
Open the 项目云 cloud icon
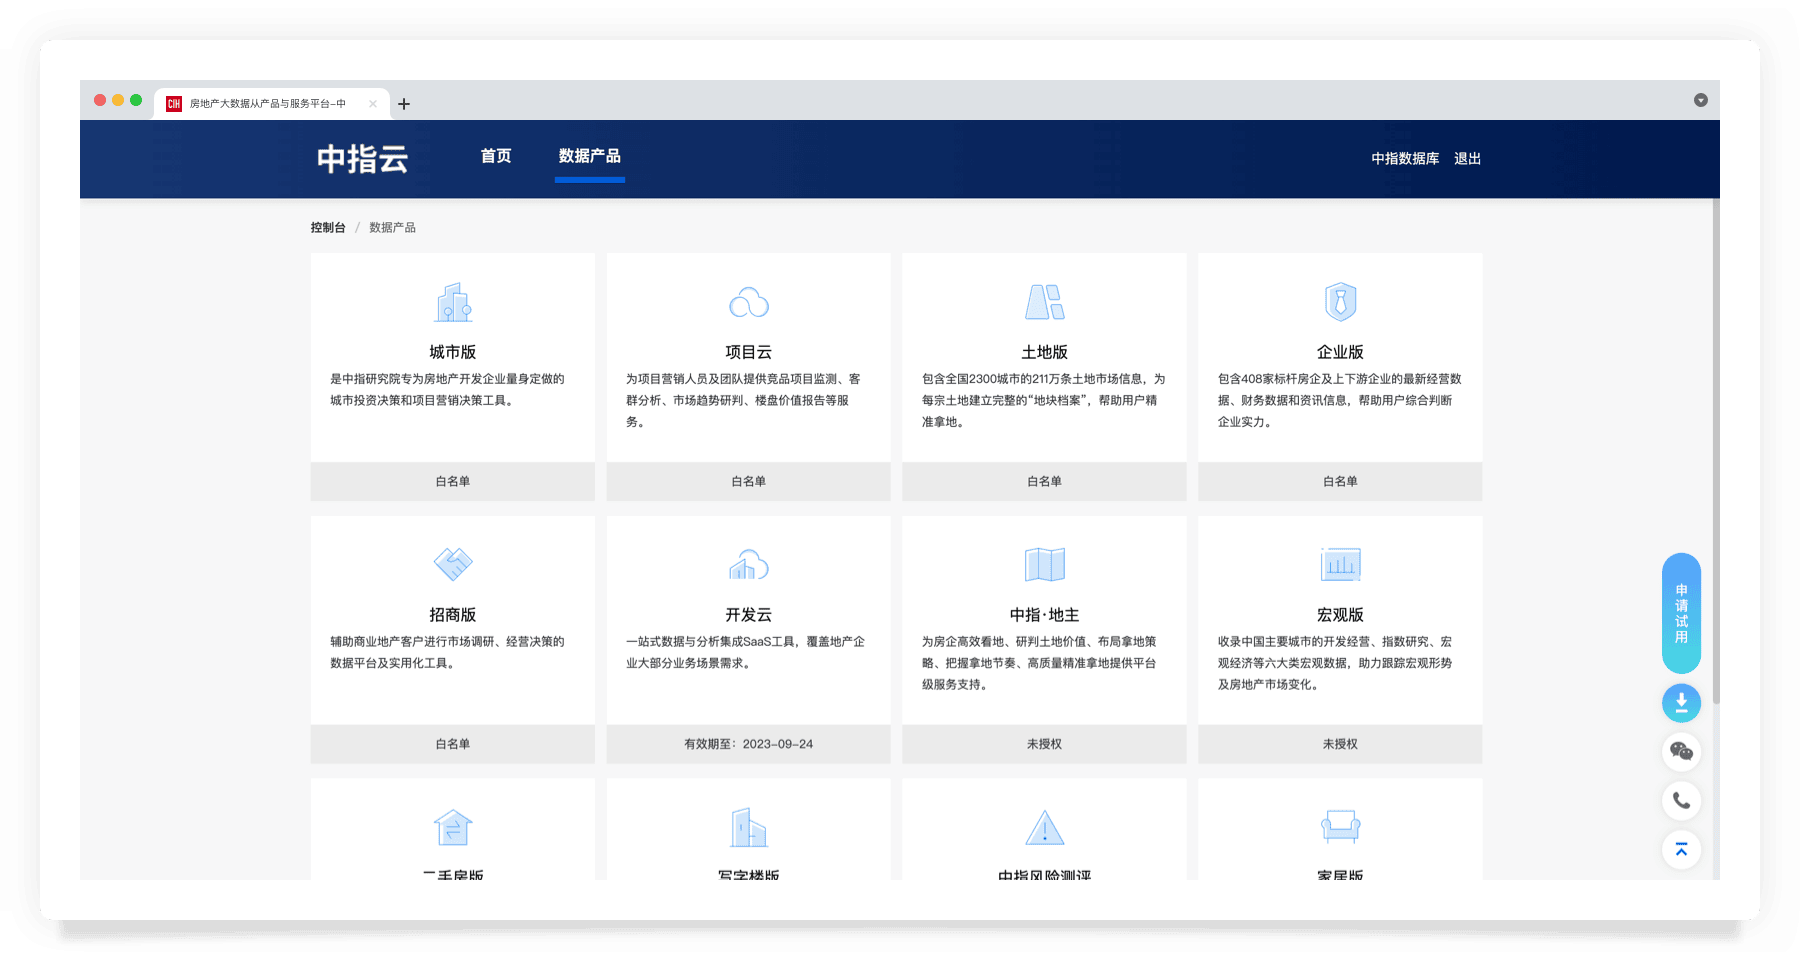tap(748, 302)
